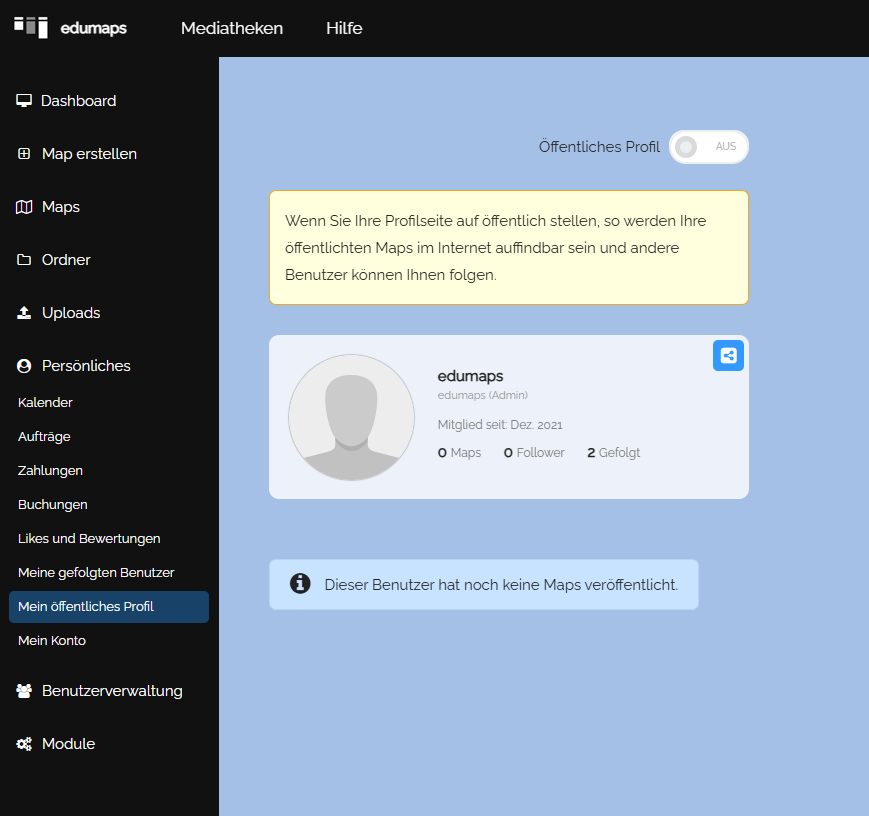Select Likes und Bewertungen

coord(89,538)
